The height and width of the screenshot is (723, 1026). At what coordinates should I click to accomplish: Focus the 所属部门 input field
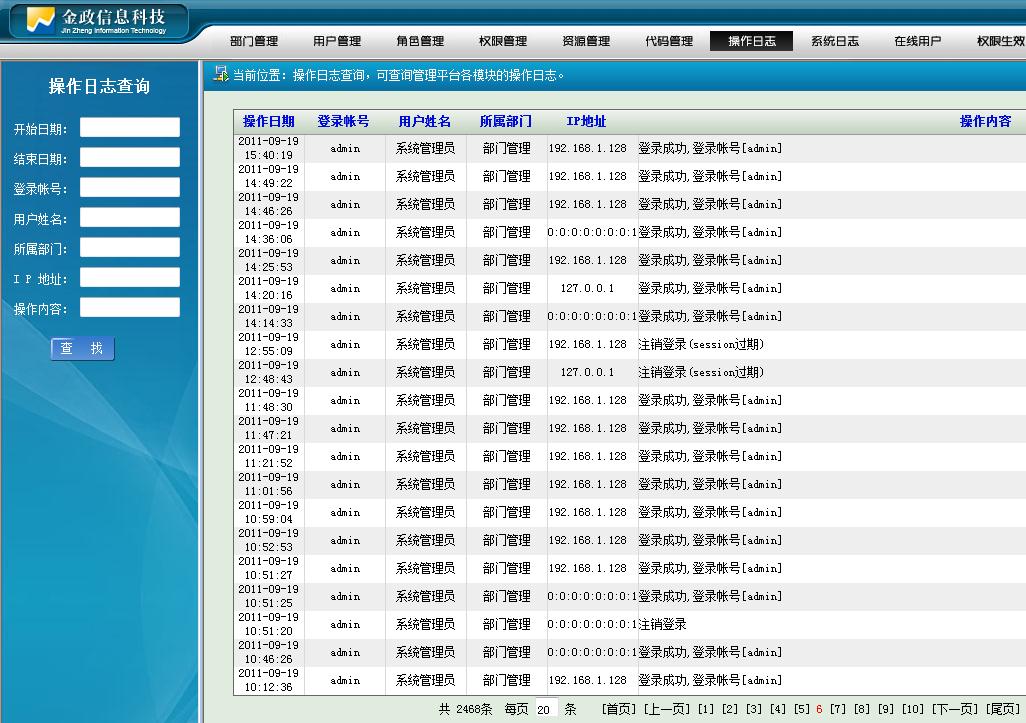pos(130,248)
